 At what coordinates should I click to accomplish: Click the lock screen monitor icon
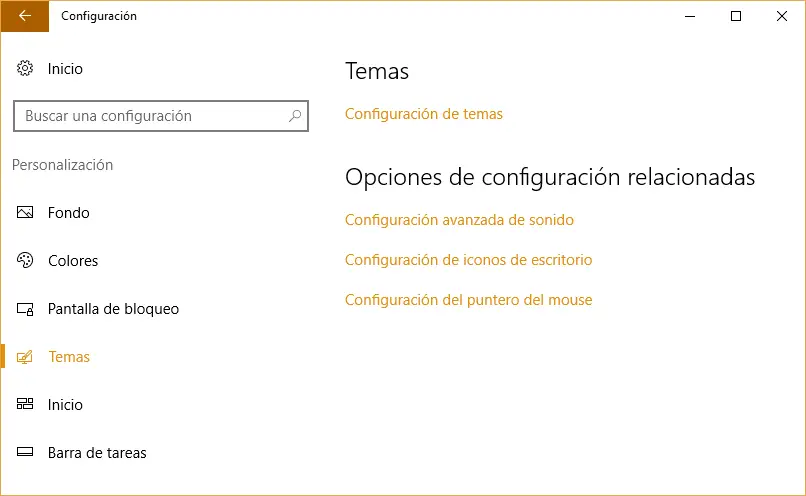(x=26, y=309)
